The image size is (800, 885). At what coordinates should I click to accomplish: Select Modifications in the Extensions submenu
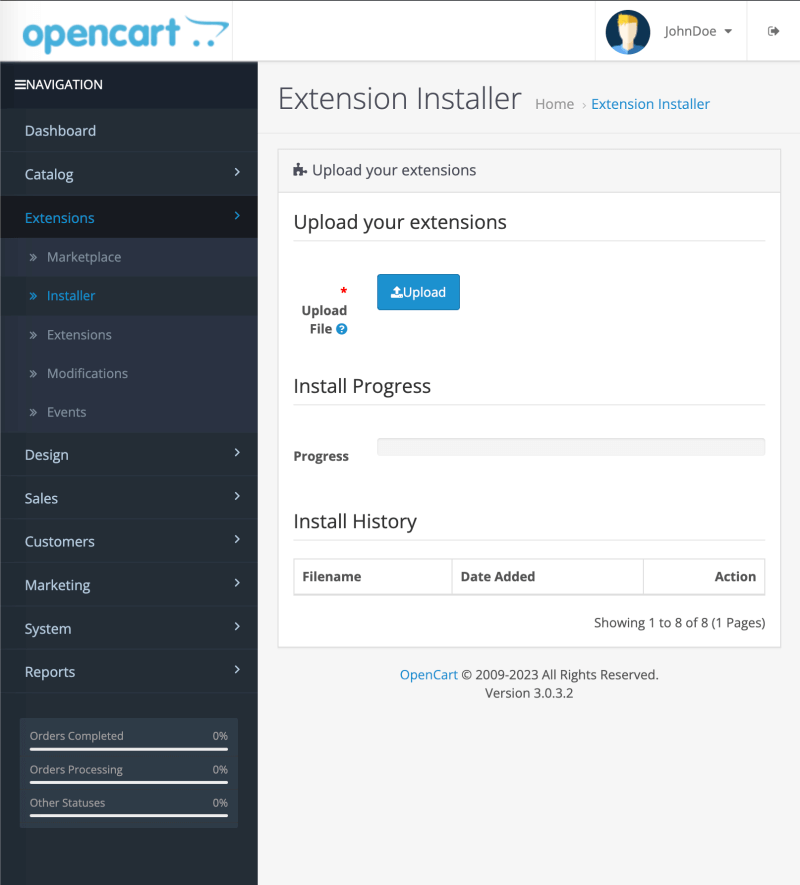(87, 374)
